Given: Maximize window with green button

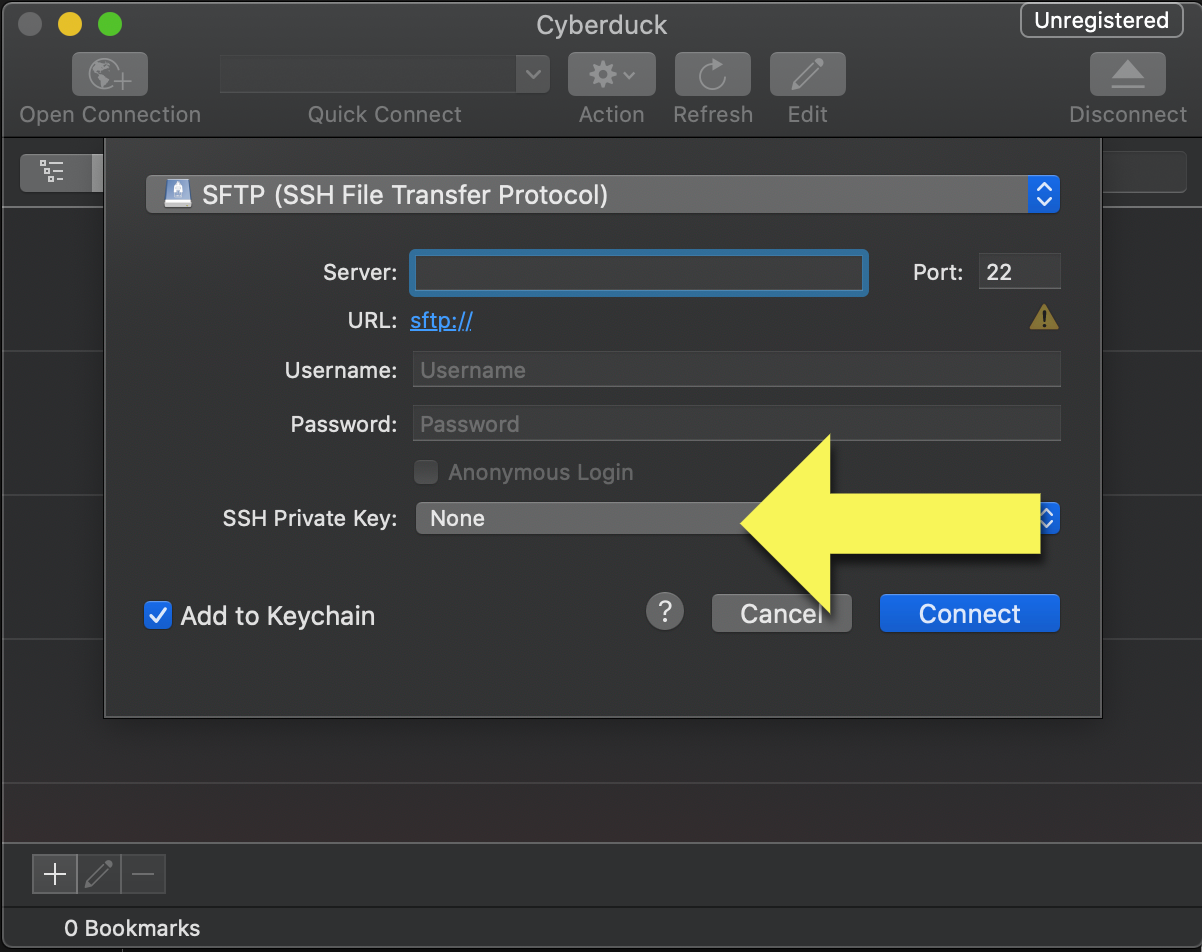Looking at the screenshot, I should pyautogui.click(x=110, y=24).
